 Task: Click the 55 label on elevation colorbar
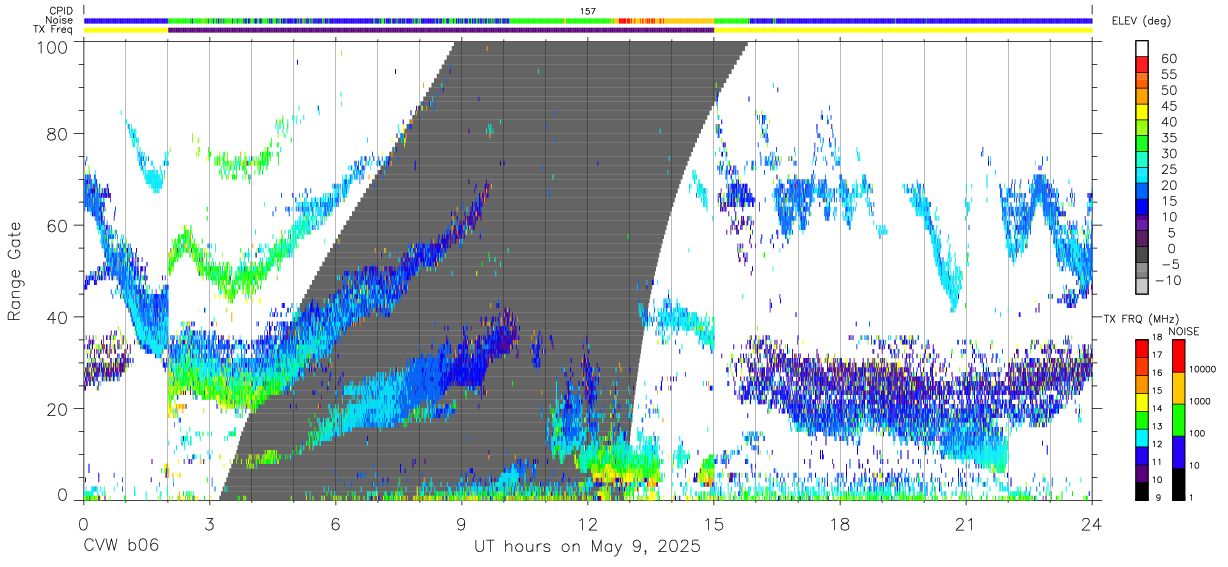tap(1168, 74)
